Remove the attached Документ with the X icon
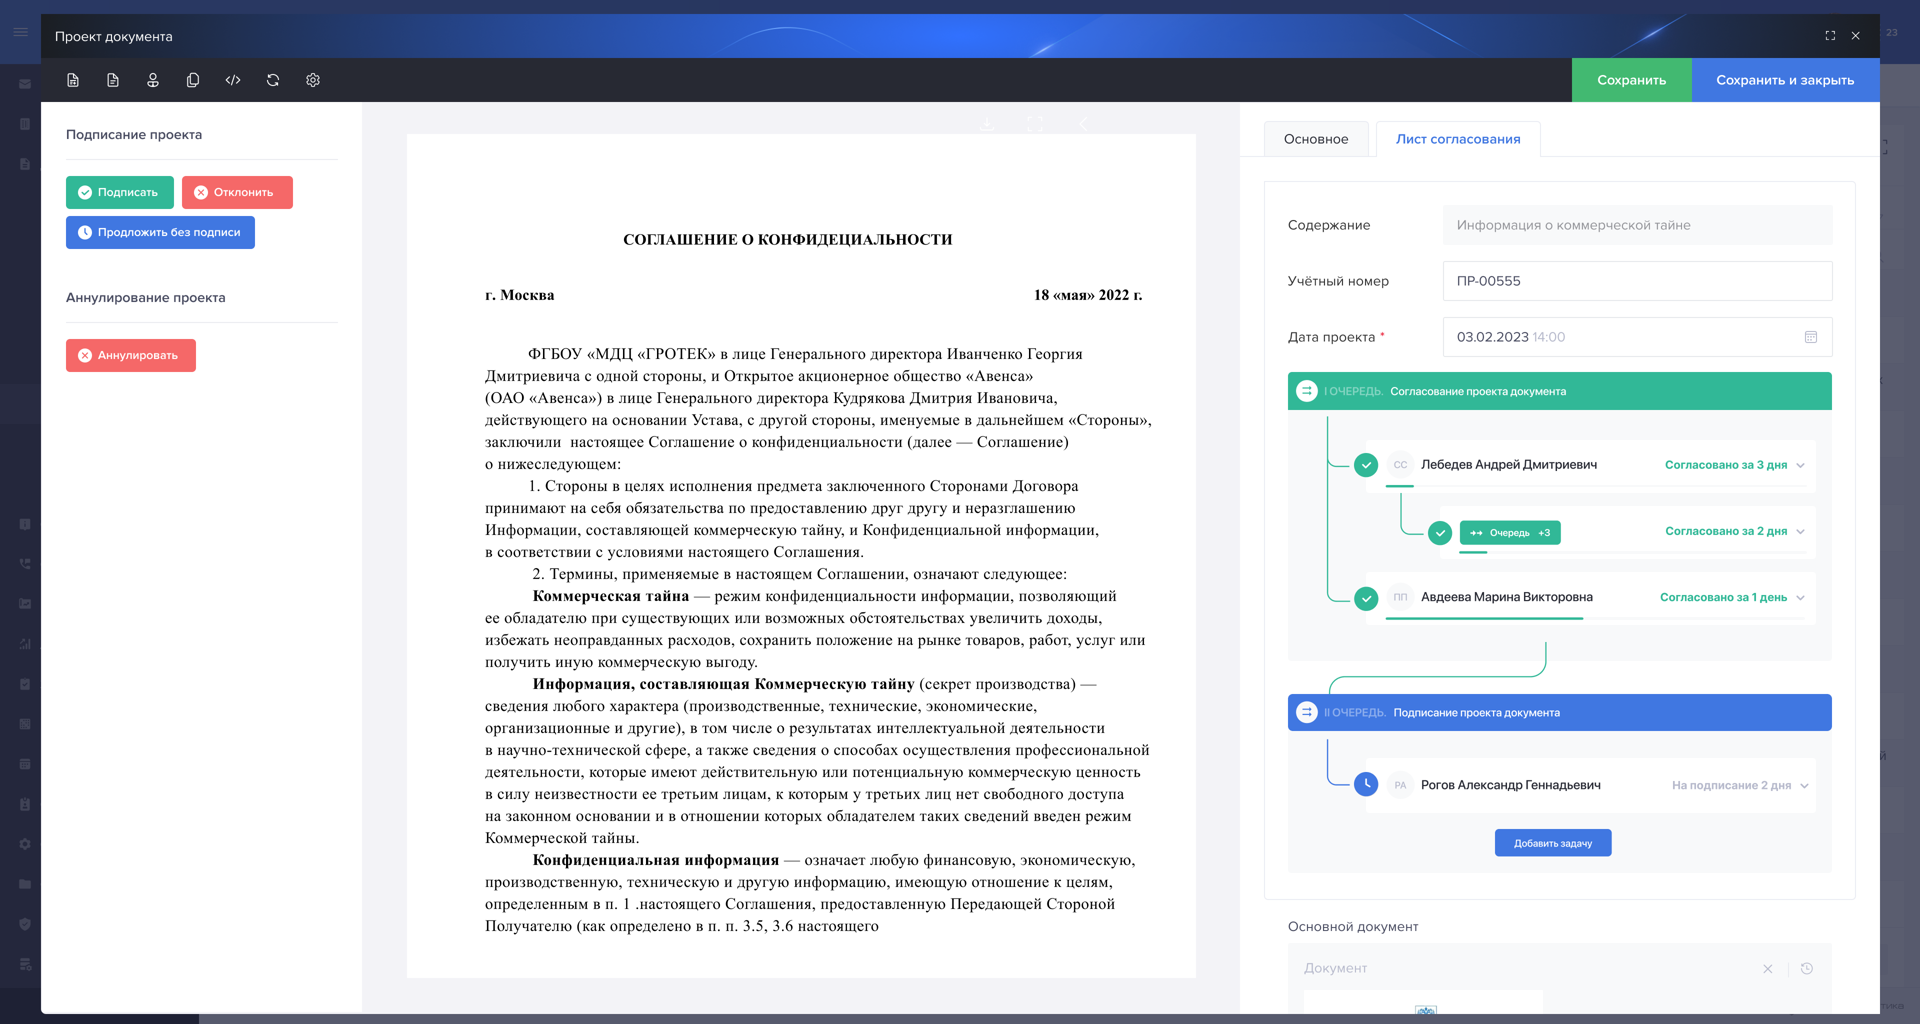Image resolution: width=1920 pixels, height=1024 pixels. click(1768, 968)
